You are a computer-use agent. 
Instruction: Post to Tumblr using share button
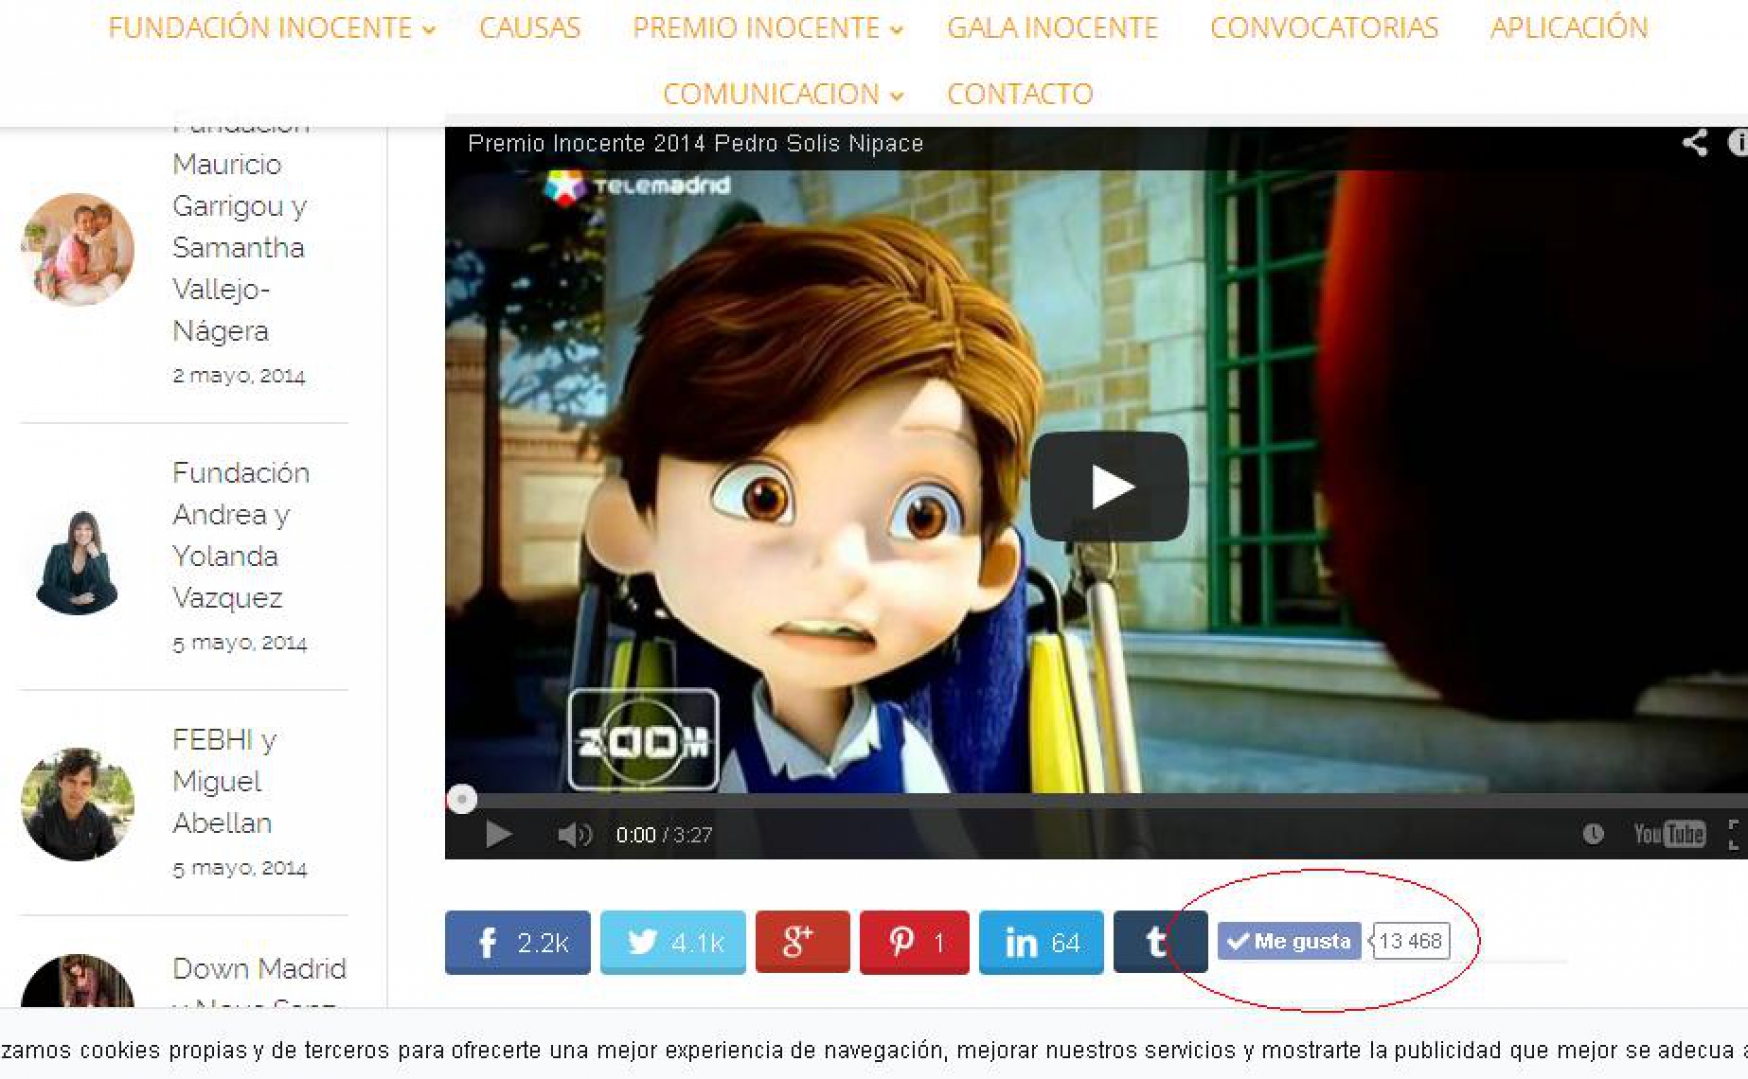click(x=1157, y=942)
